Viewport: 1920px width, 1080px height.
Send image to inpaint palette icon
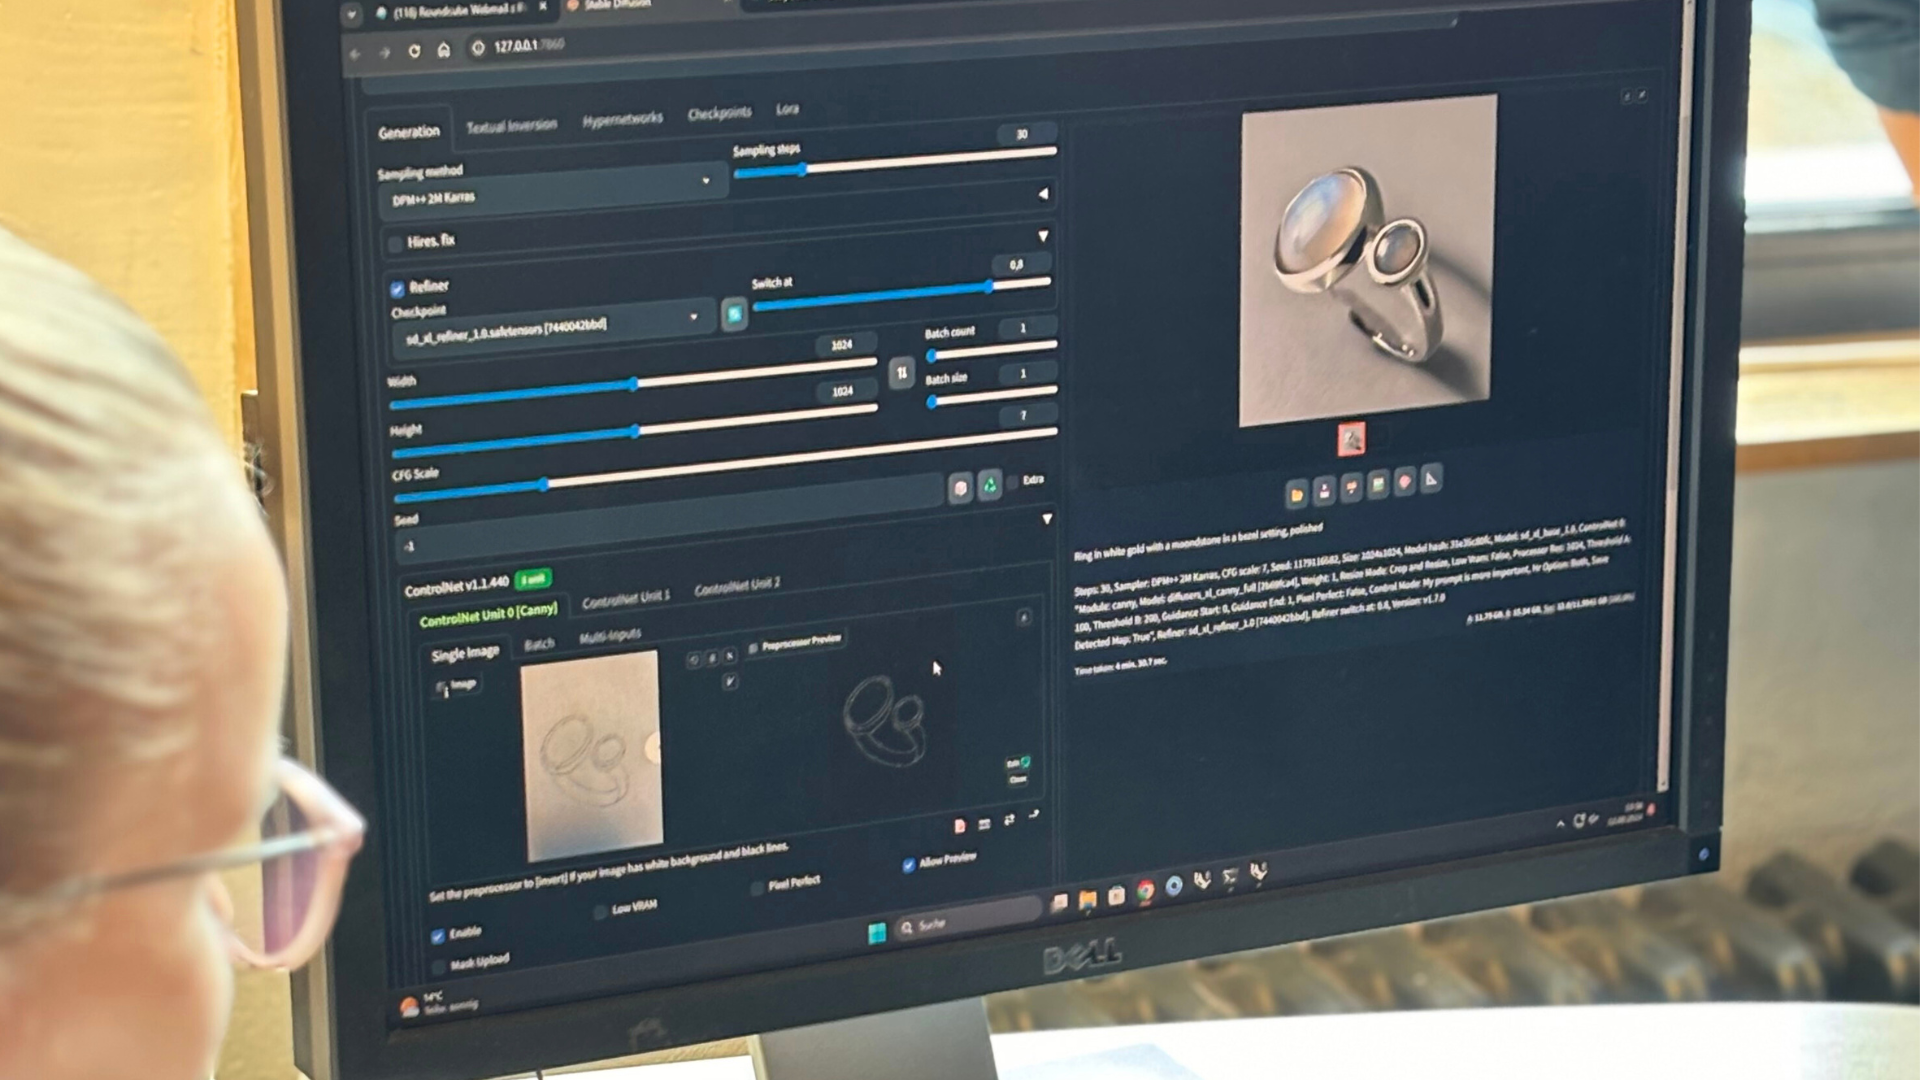tap(1404, 482)
